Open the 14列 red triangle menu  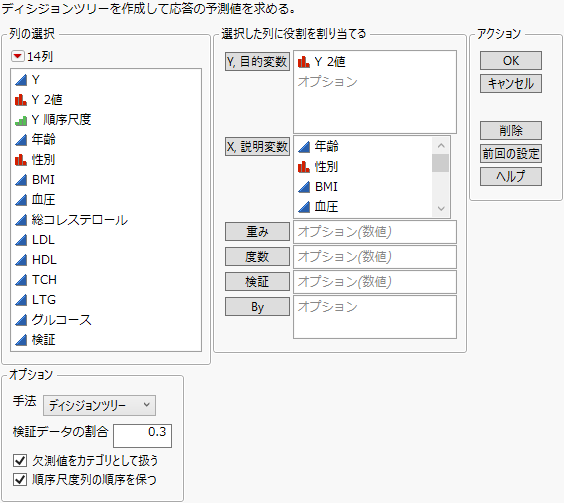(17, 56)
